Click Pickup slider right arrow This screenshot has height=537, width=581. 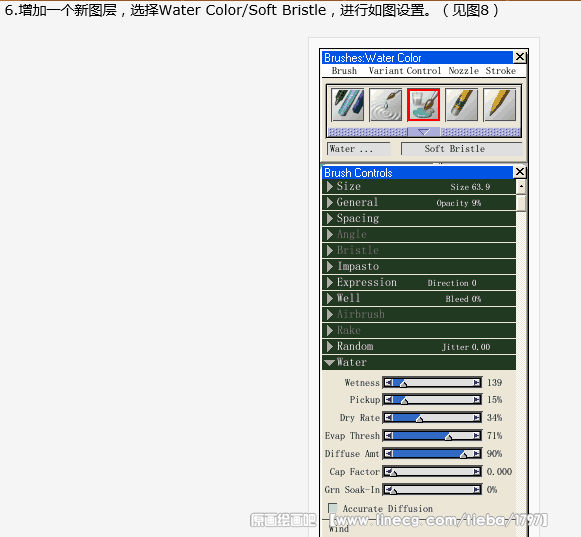[477, 400]
